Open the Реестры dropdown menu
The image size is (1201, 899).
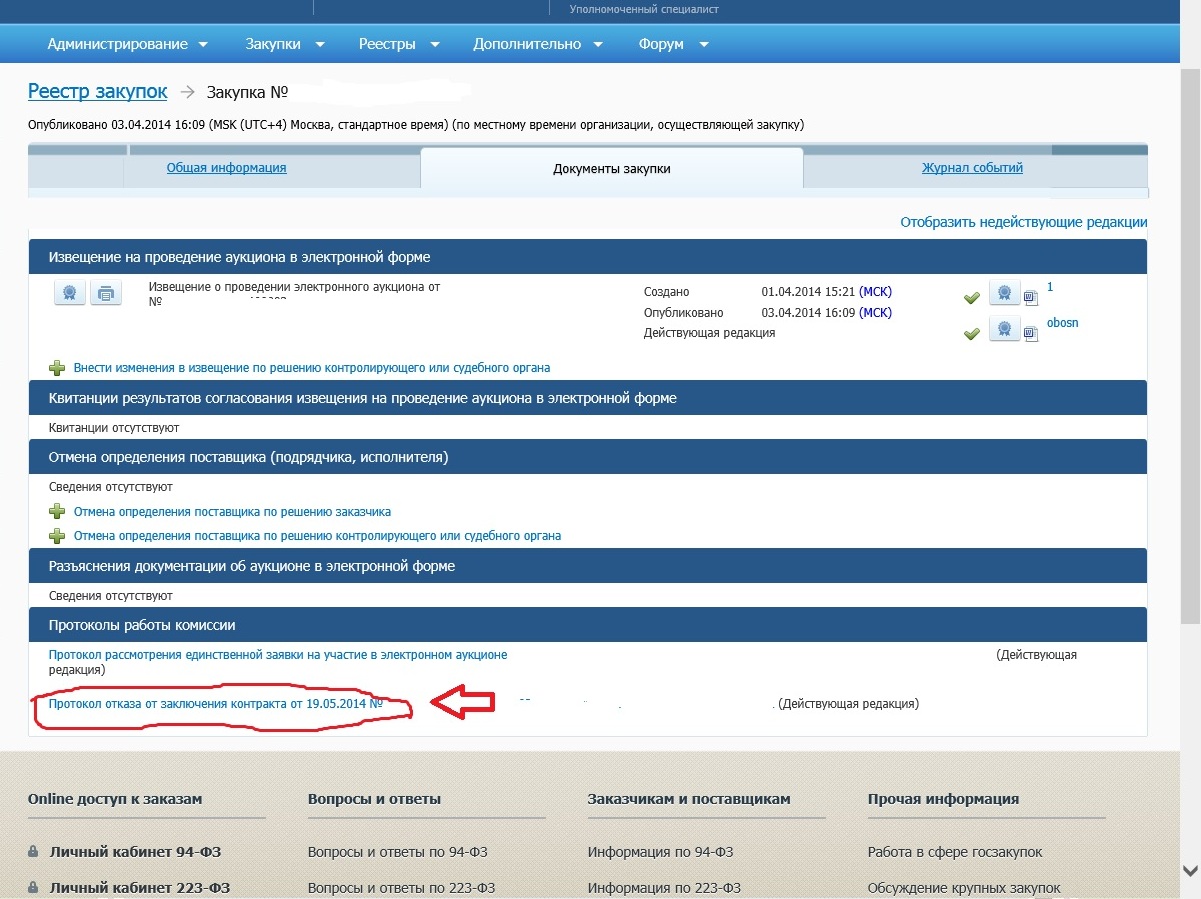tap(400, 44)
